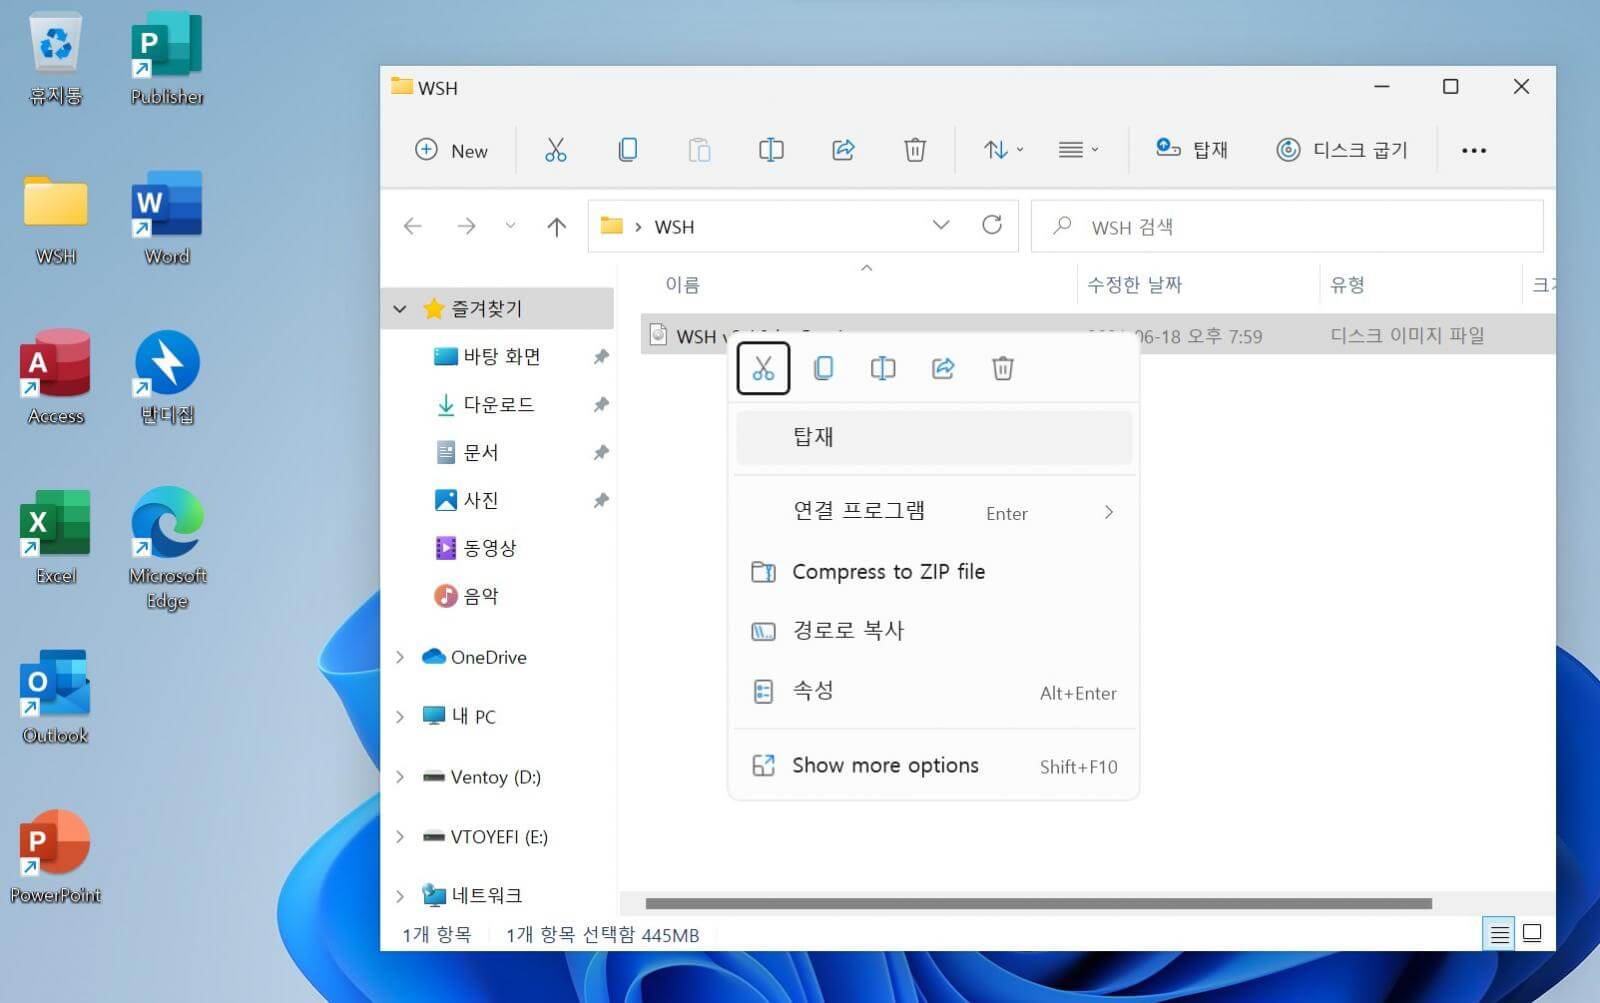Switch to details view via status bar icon
Viewport: 1600px width, 1003px height.
(x=1500, y=935)
